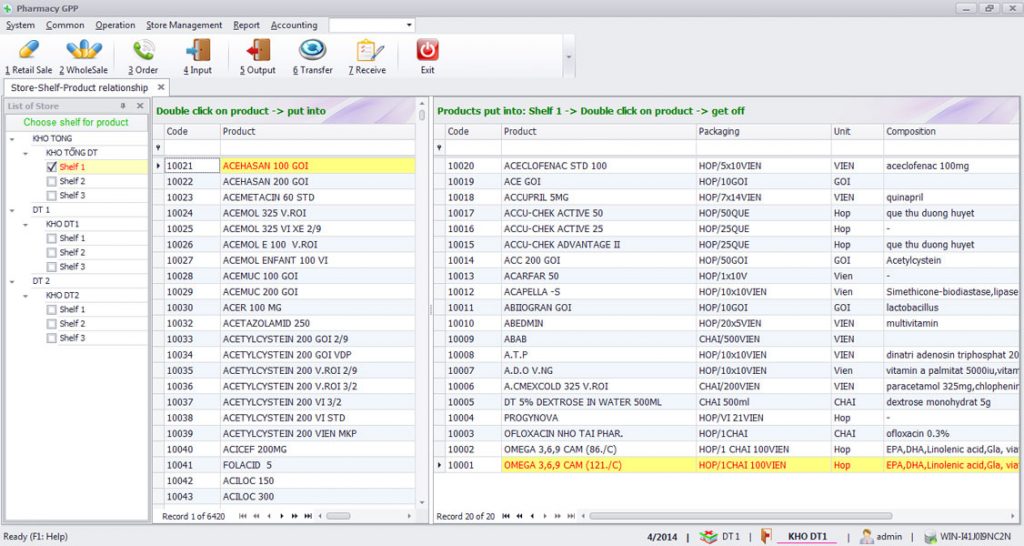
Task: Close the Store-Shelf-Product relationship tab
Action: click(161, 87)
